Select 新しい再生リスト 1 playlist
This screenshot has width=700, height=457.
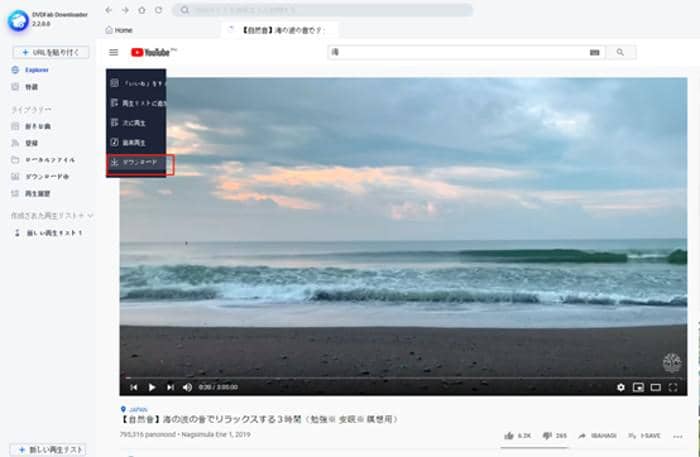[x=49, y=233]
